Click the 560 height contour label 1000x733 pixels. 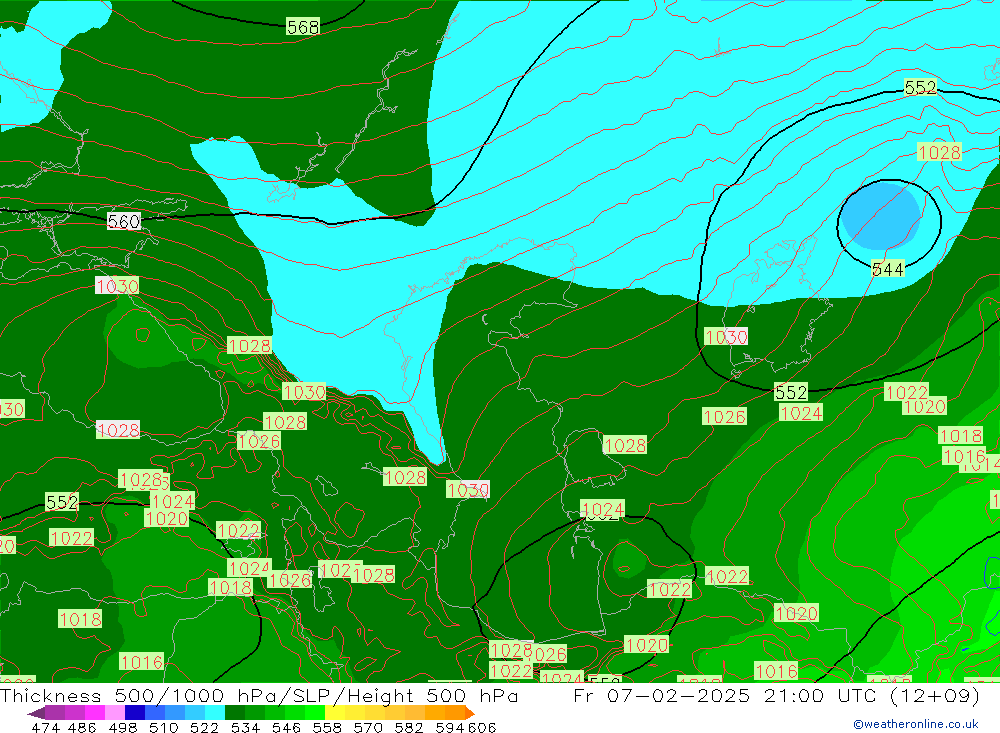click(x=124, y=221)
